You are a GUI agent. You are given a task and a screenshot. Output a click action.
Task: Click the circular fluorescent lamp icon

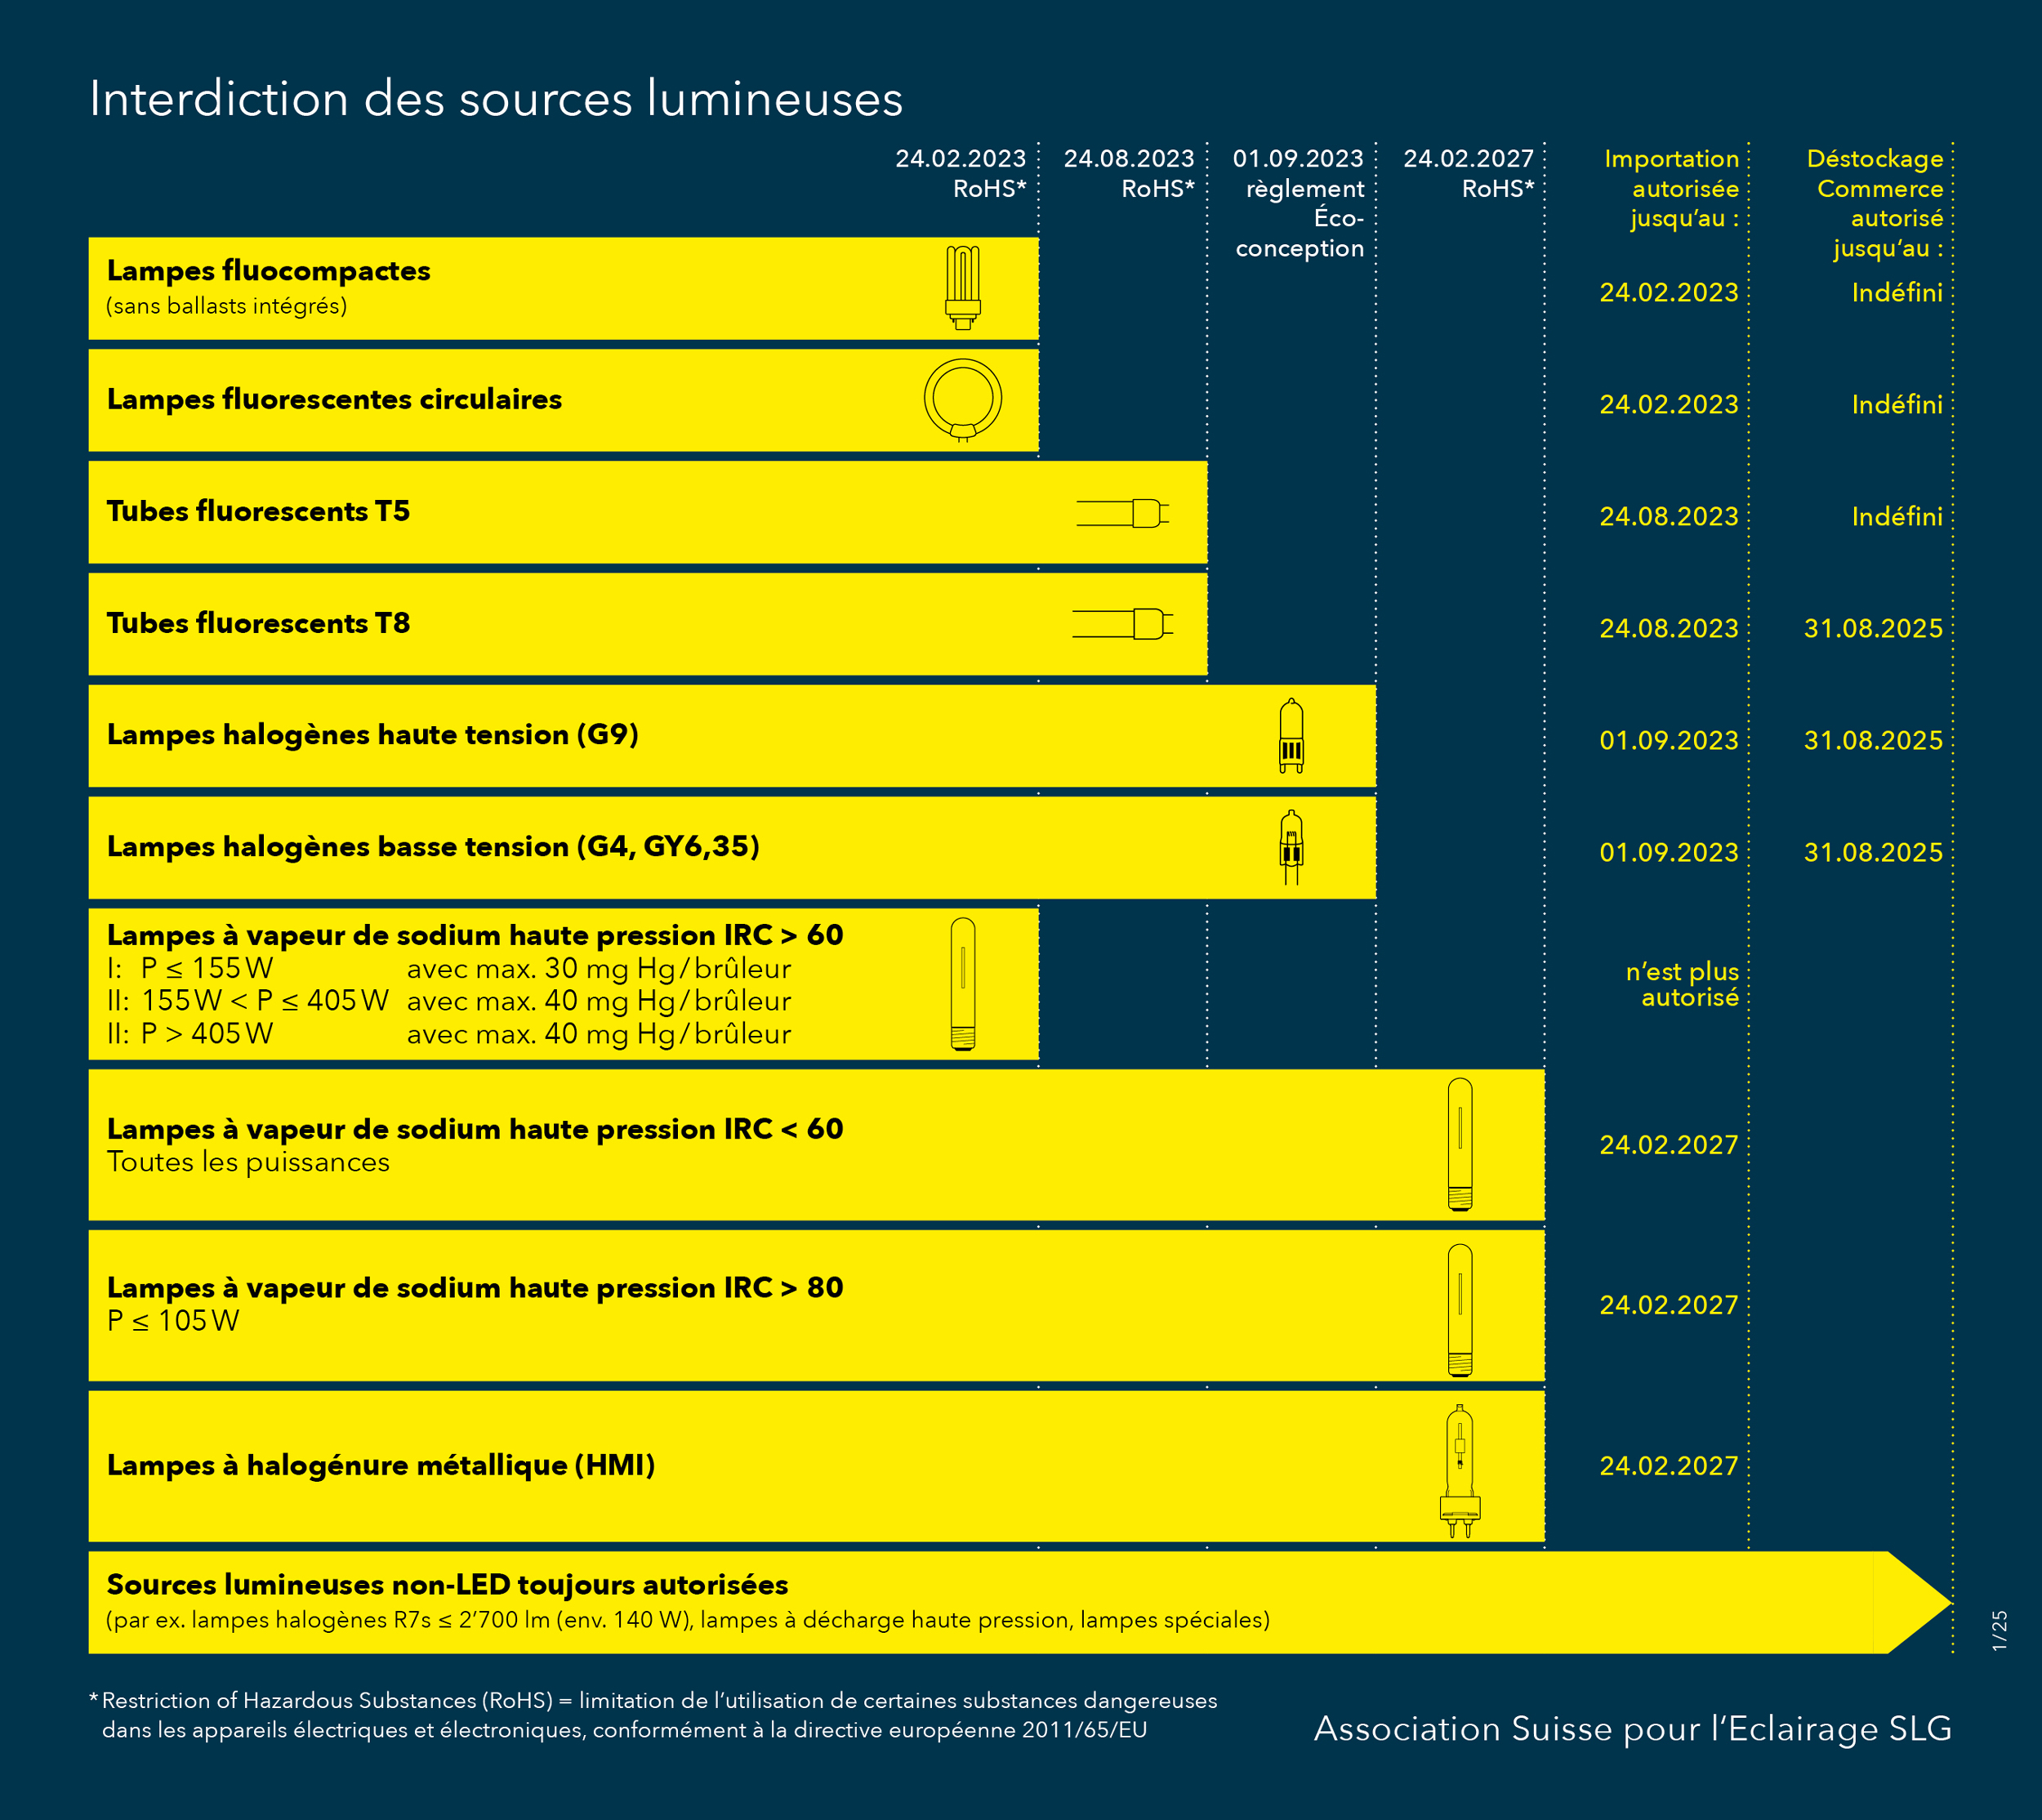tap(962, 399)
